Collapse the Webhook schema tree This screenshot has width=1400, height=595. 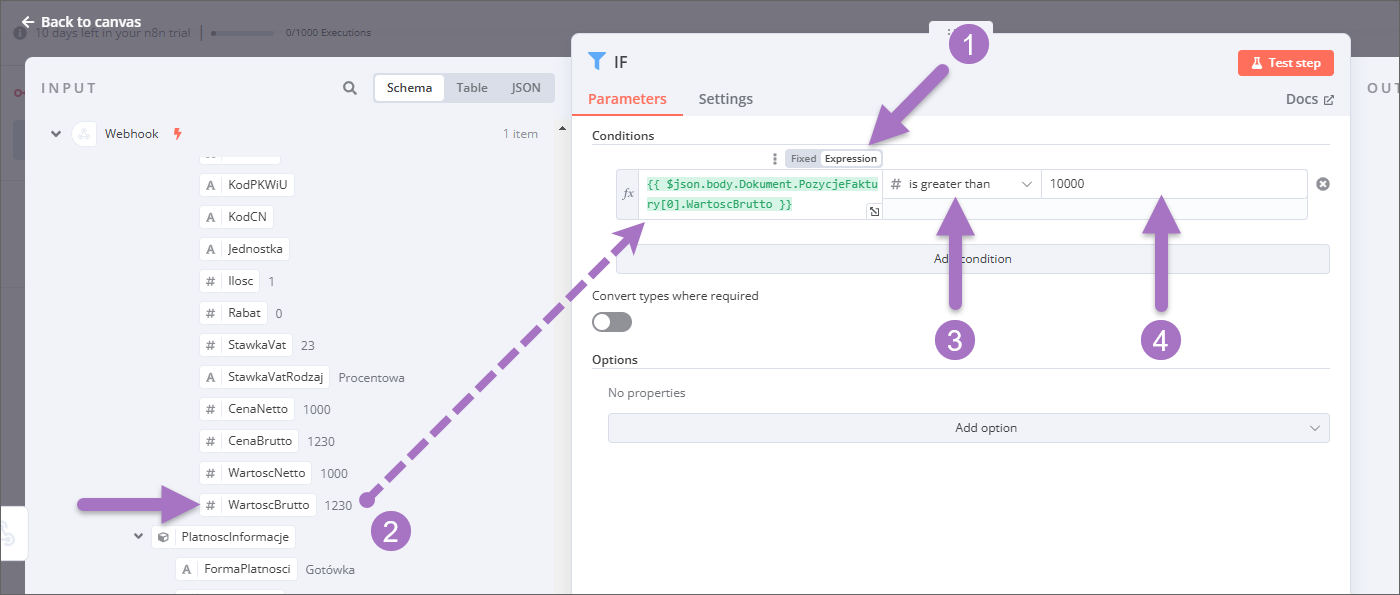click(x=56, y=134)
